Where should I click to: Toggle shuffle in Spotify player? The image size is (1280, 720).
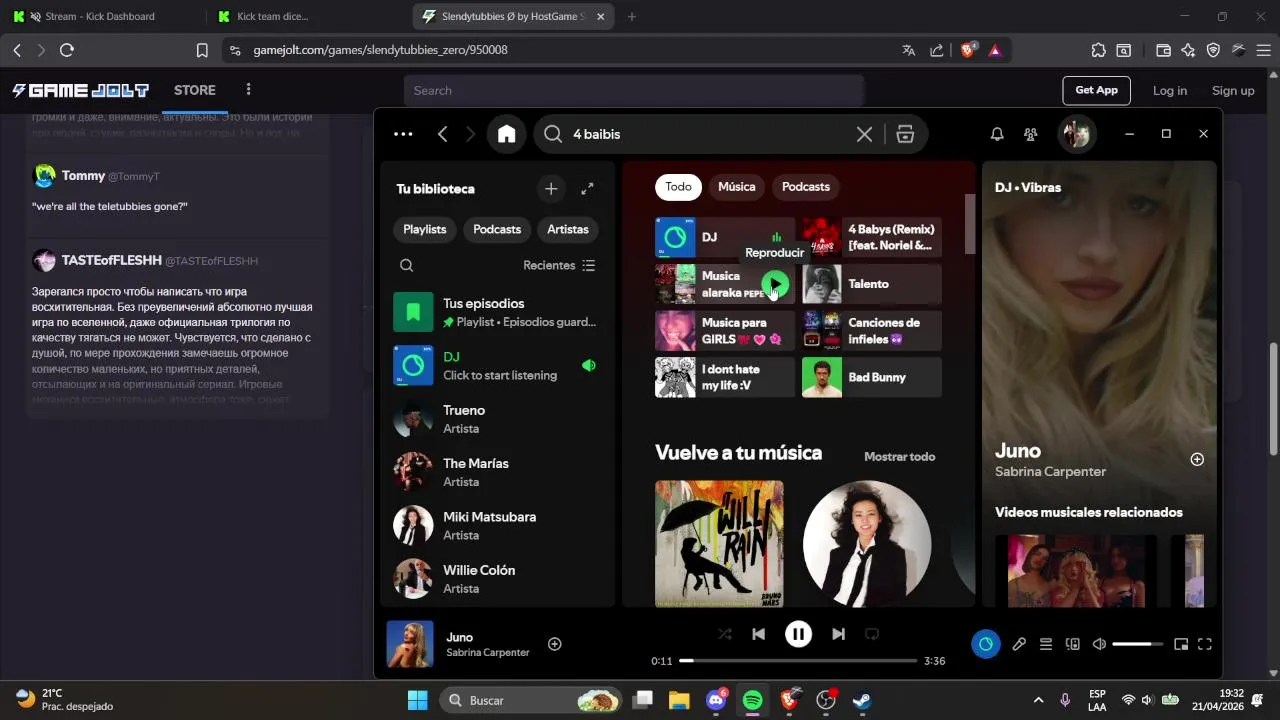(725, 634)
